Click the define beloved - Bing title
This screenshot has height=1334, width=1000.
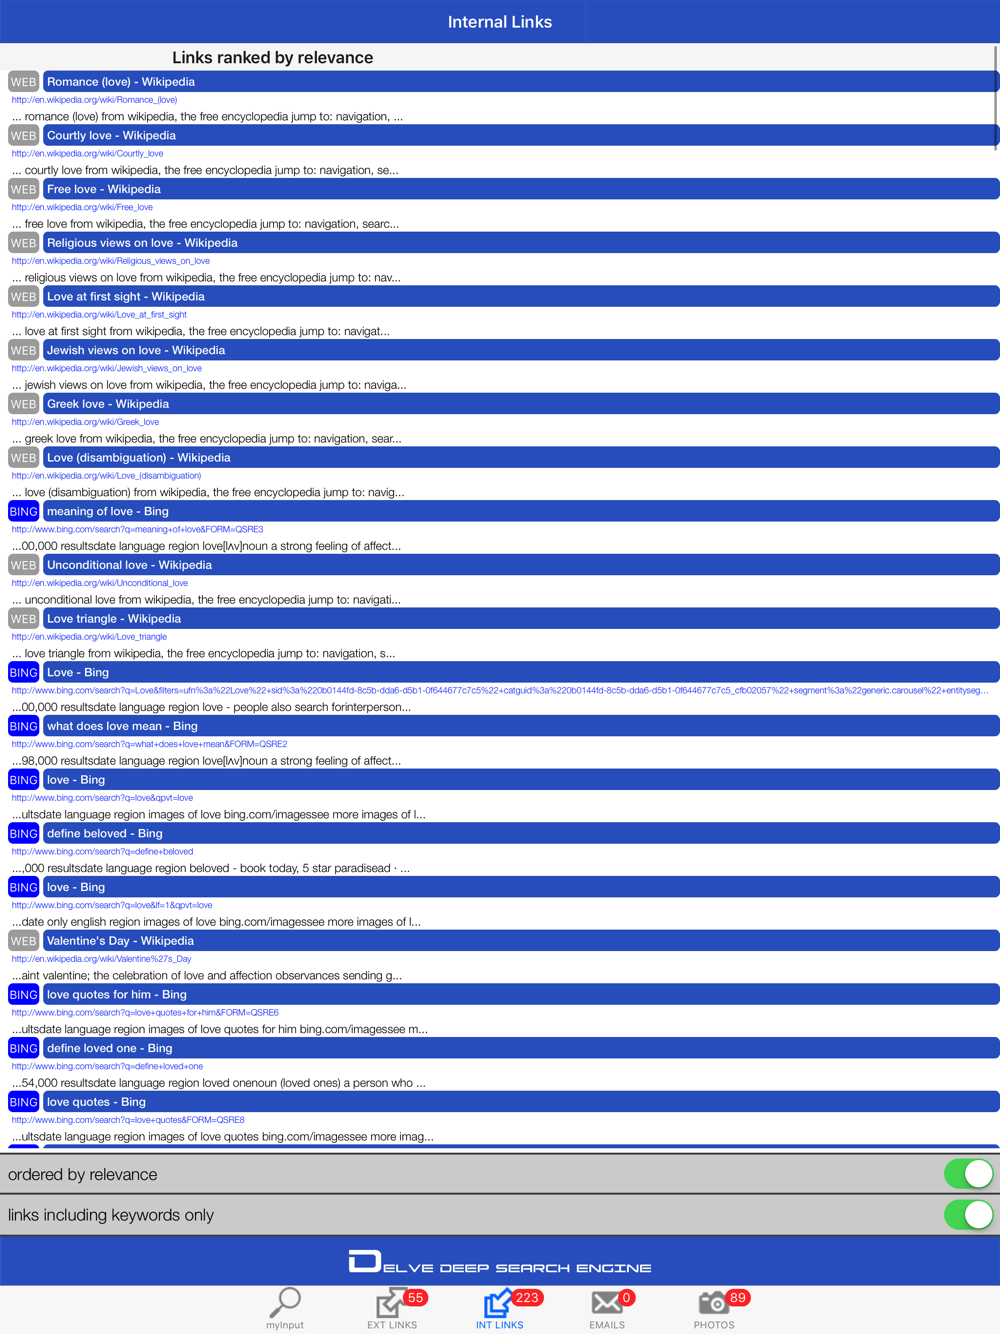pyautogui.click(x=521, y=834)
